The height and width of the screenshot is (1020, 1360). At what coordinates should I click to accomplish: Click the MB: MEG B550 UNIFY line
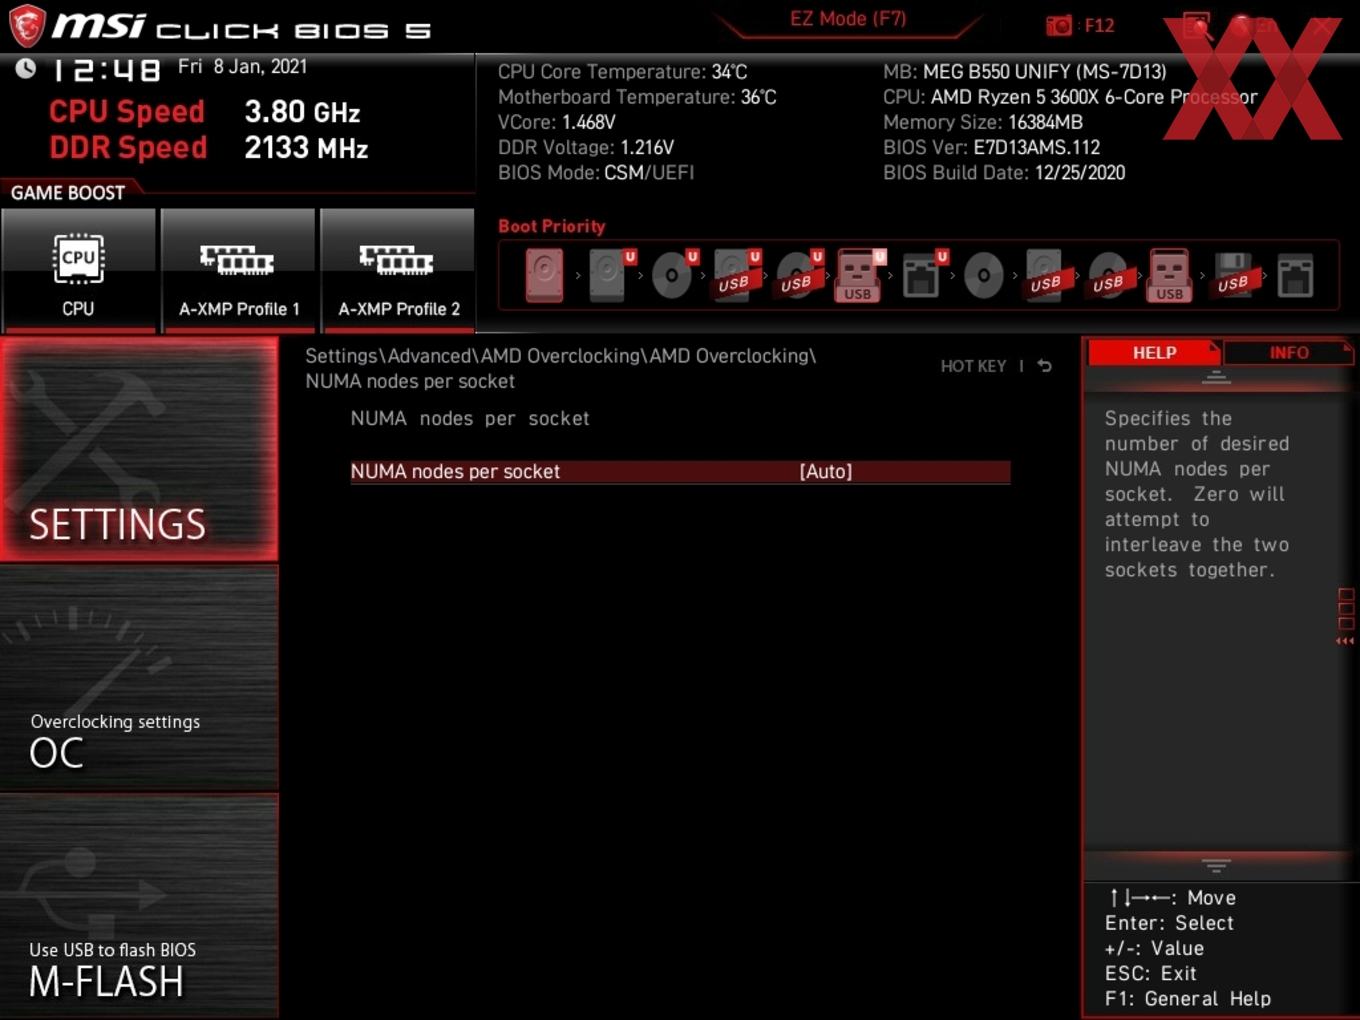pos(1024,72)
